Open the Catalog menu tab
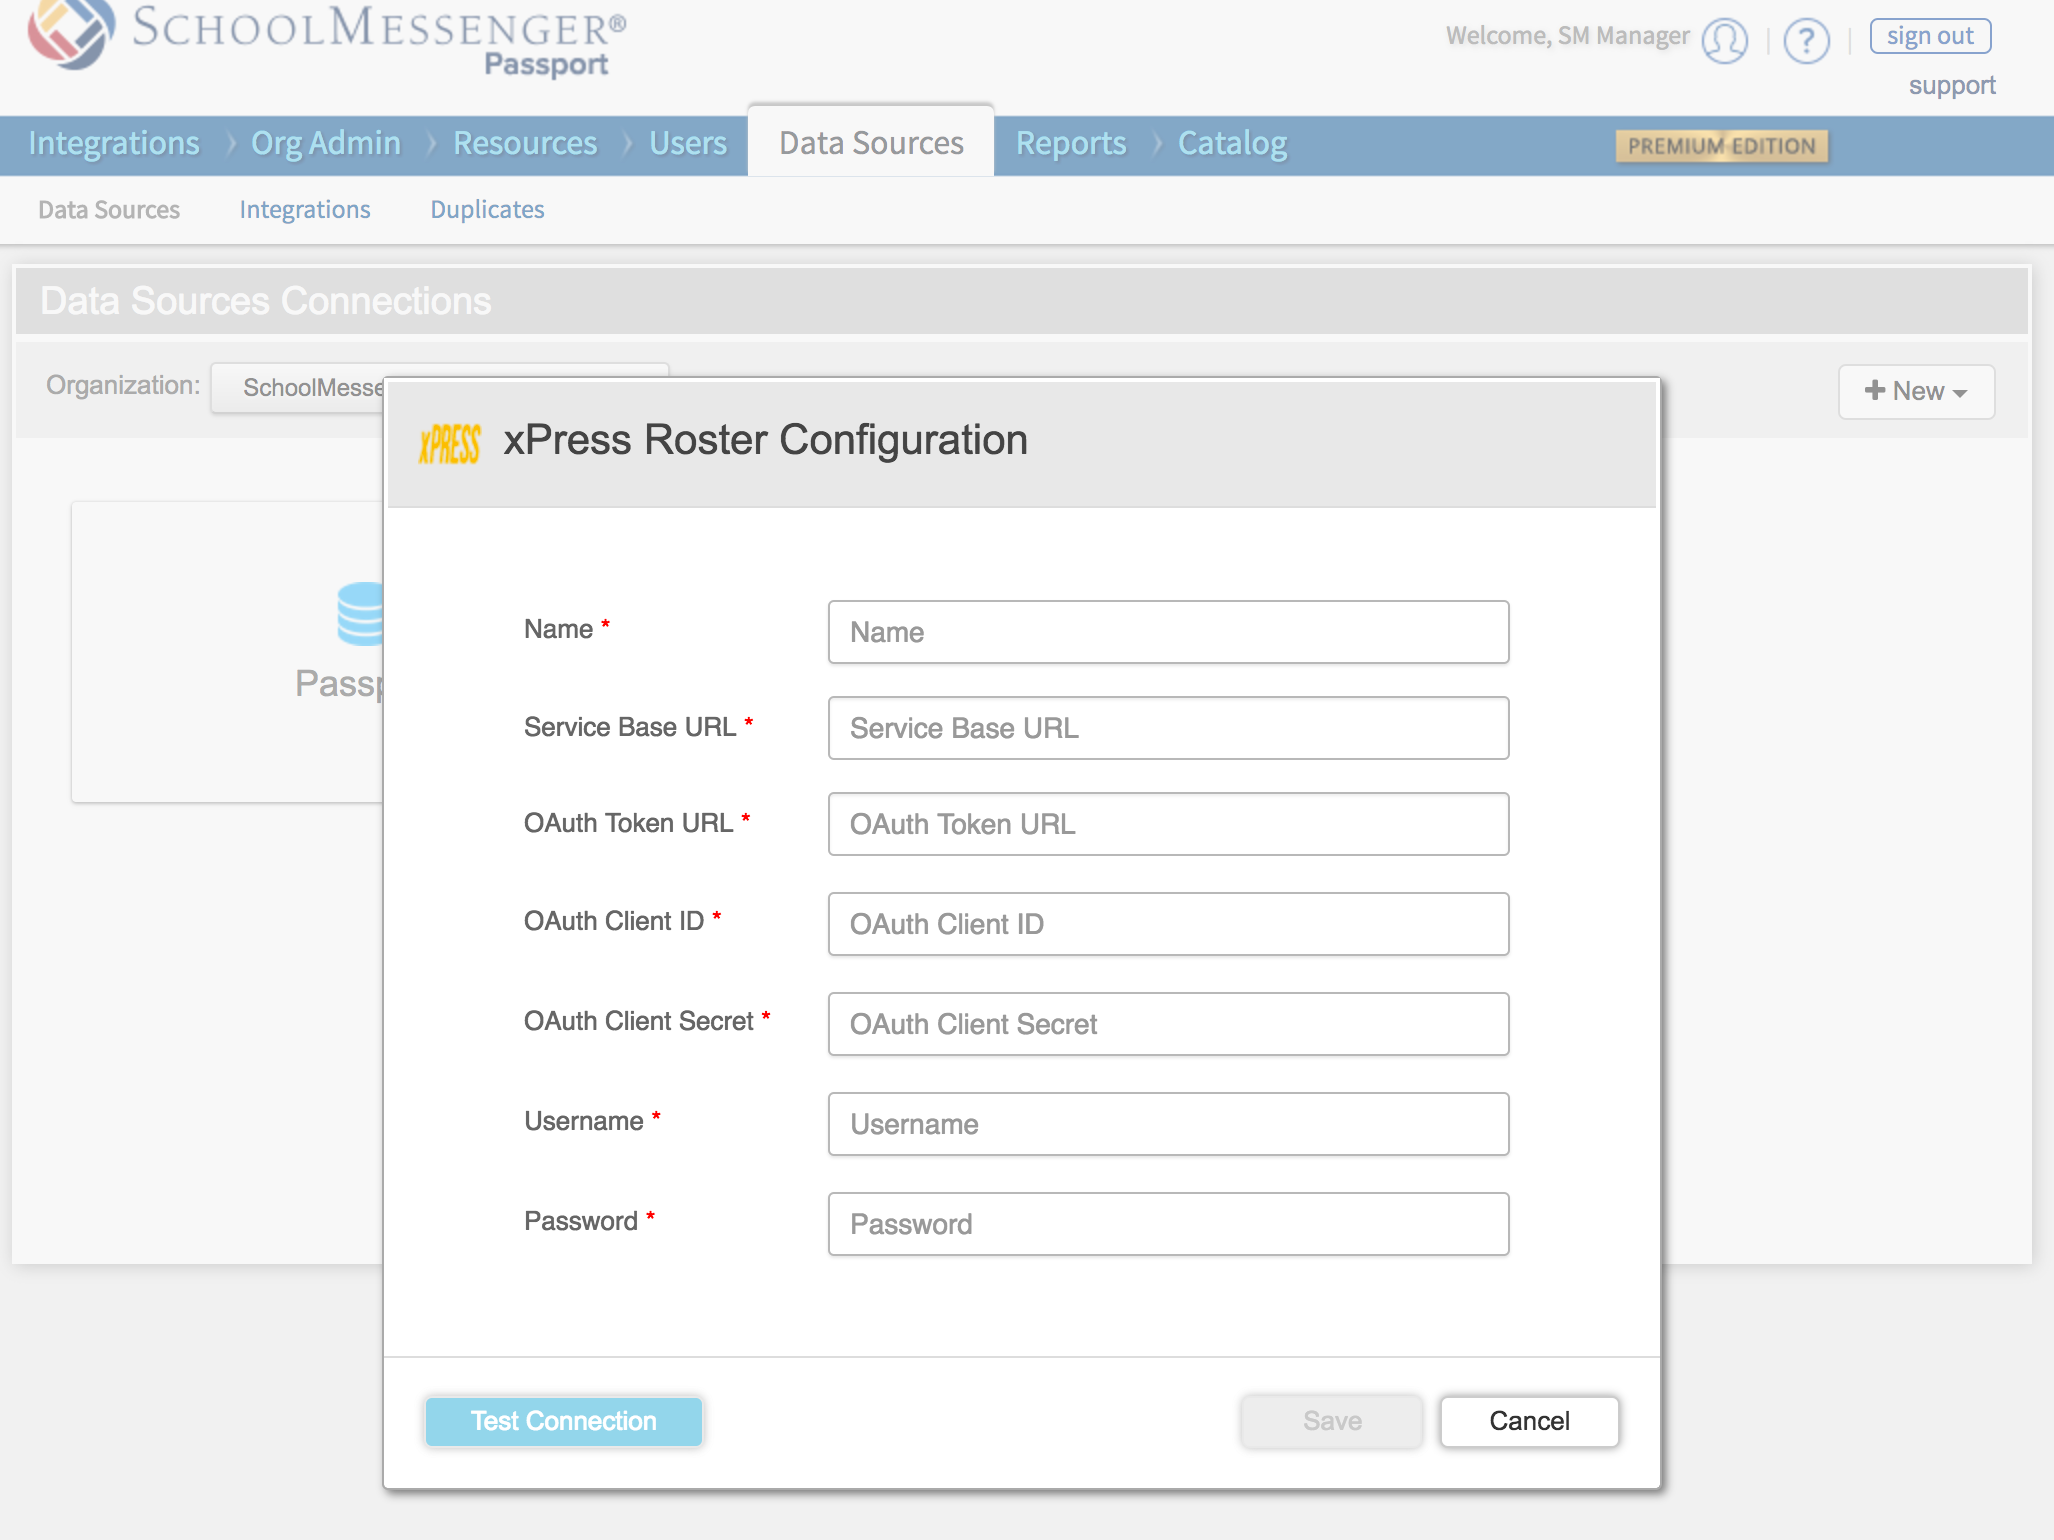 pyautogui.click(x=1232, y=144)
